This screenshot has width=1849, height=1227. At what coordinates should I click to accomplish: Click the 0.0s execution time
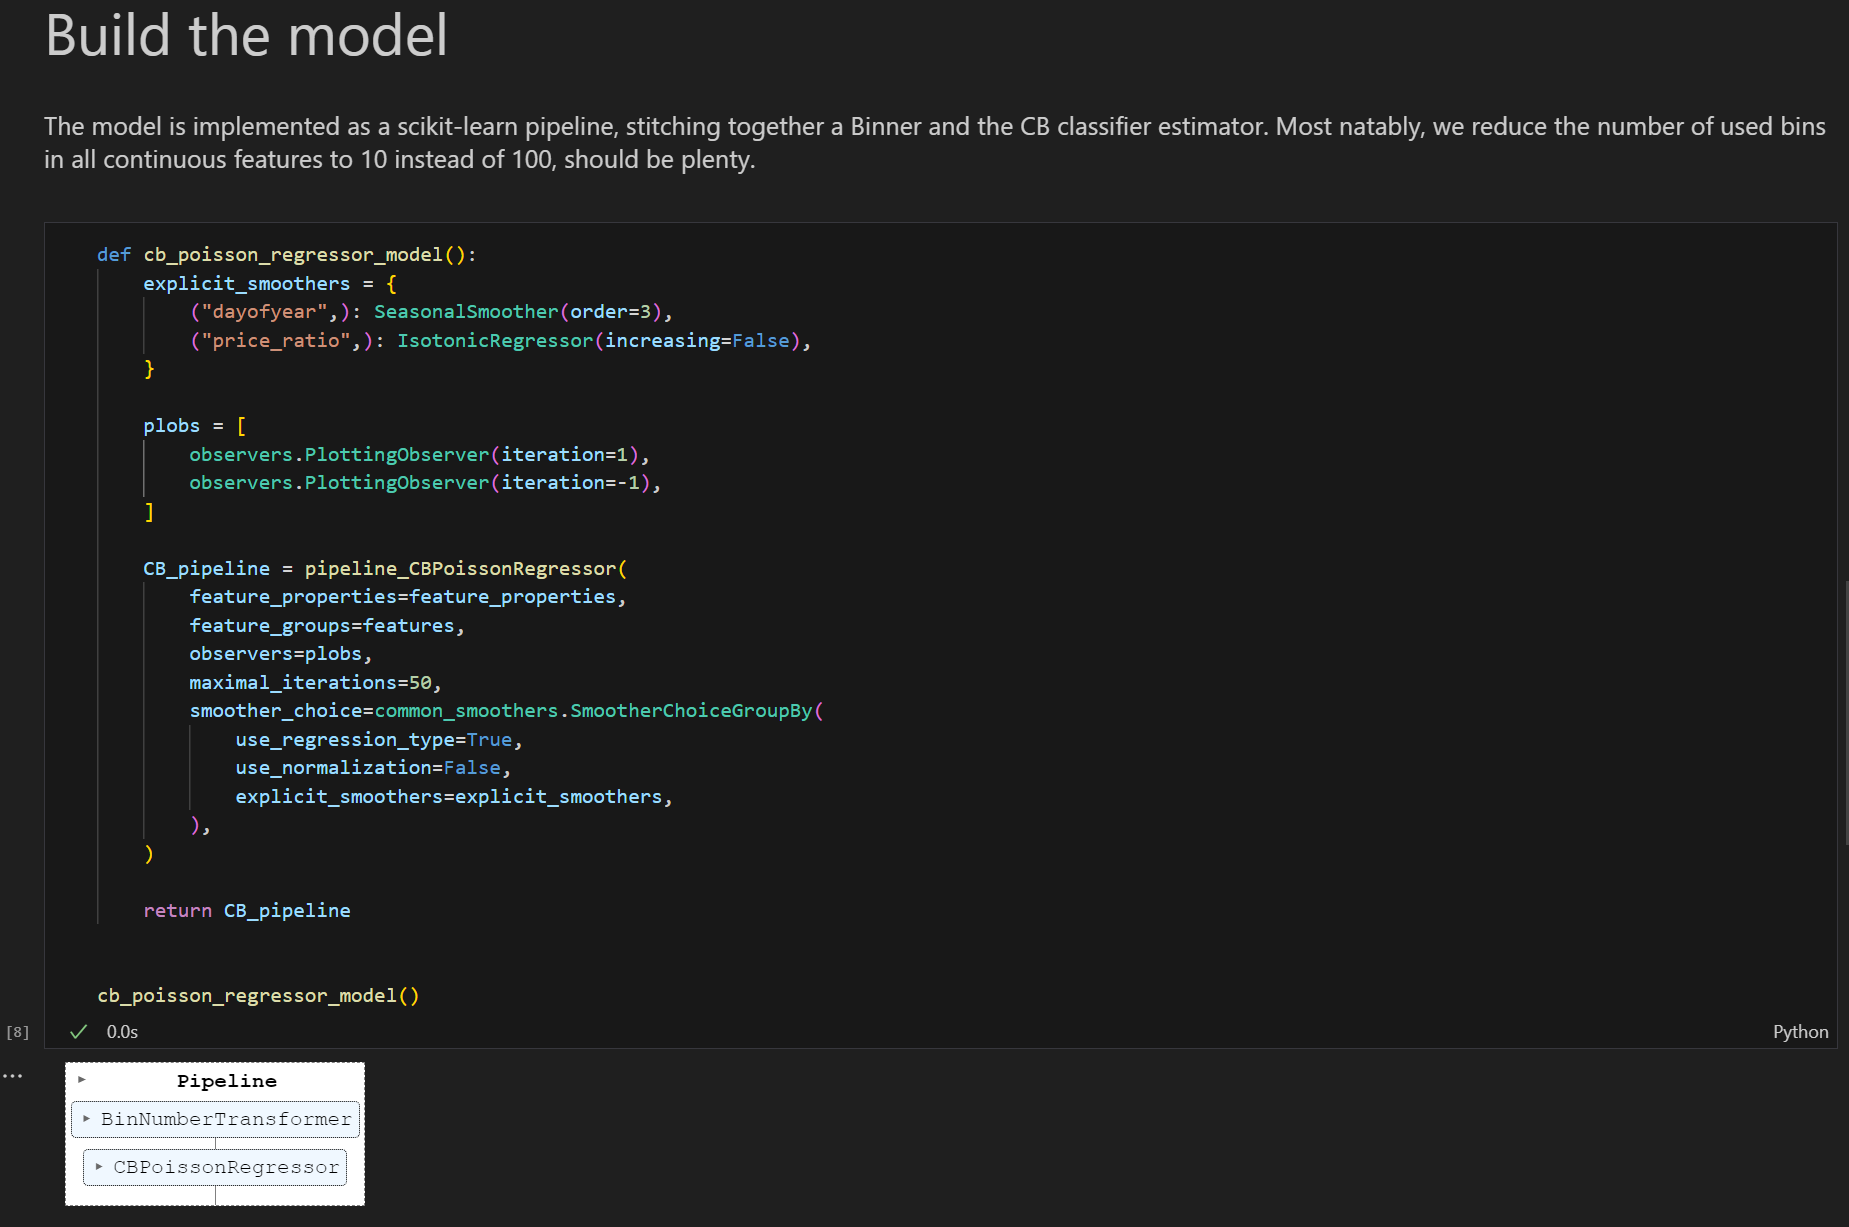pos(122,1032)
